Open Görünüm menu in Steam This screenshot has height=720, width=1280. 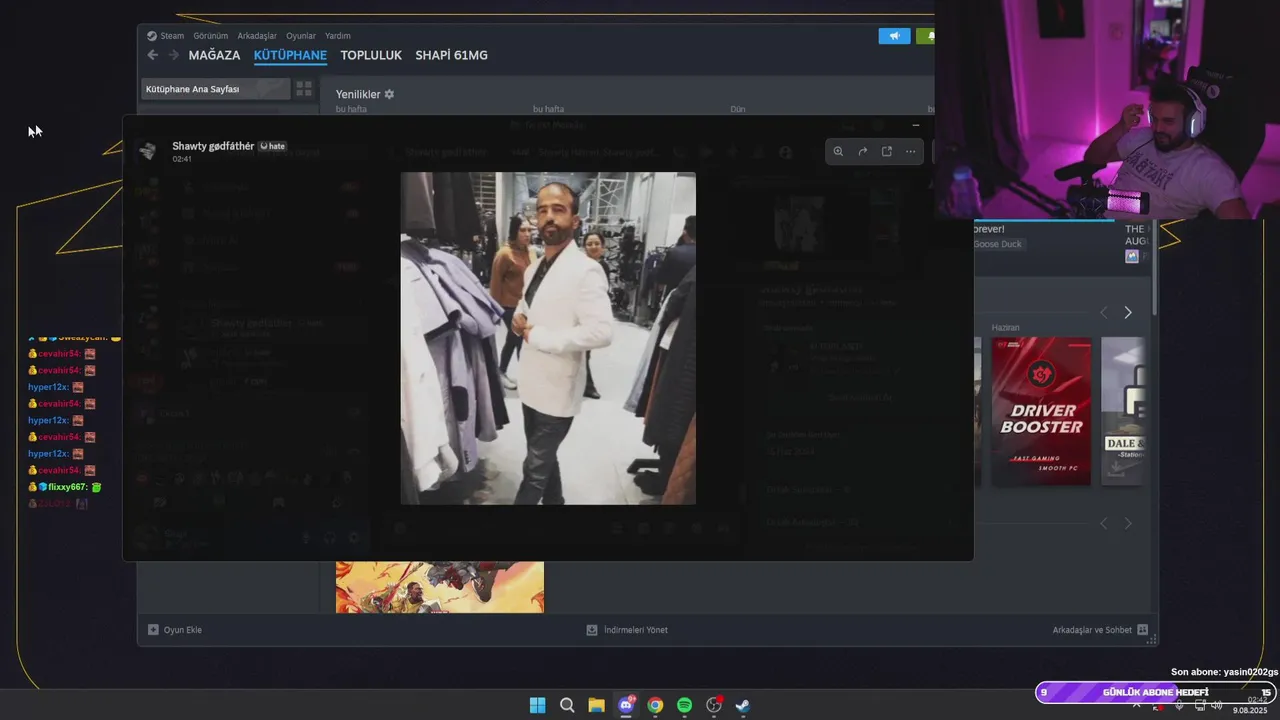click(x=211, y=36)
